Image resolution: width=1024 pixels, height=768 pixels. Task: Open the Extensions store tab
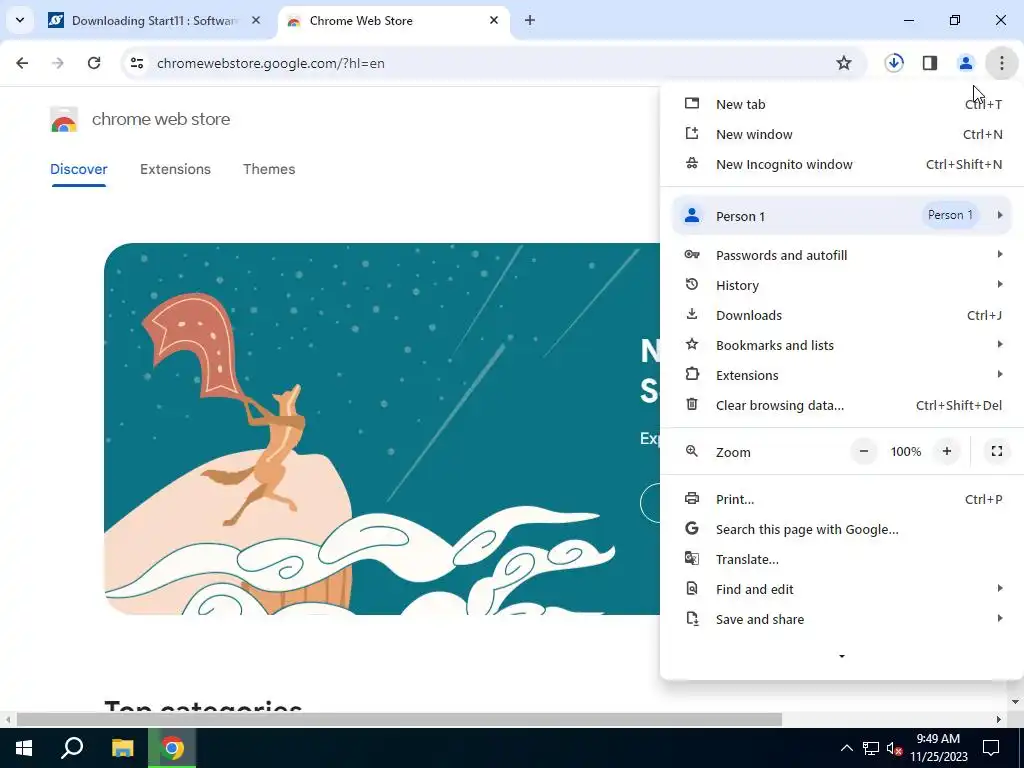[175, 169]
